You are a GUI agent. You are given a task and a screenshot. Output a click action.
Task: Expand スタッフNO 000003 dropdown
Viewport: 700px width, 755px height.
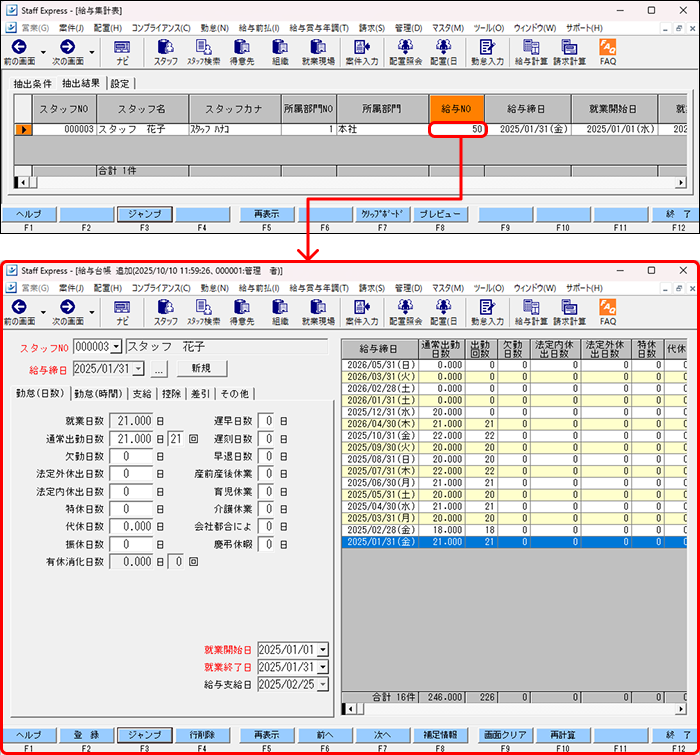point(116,347)
